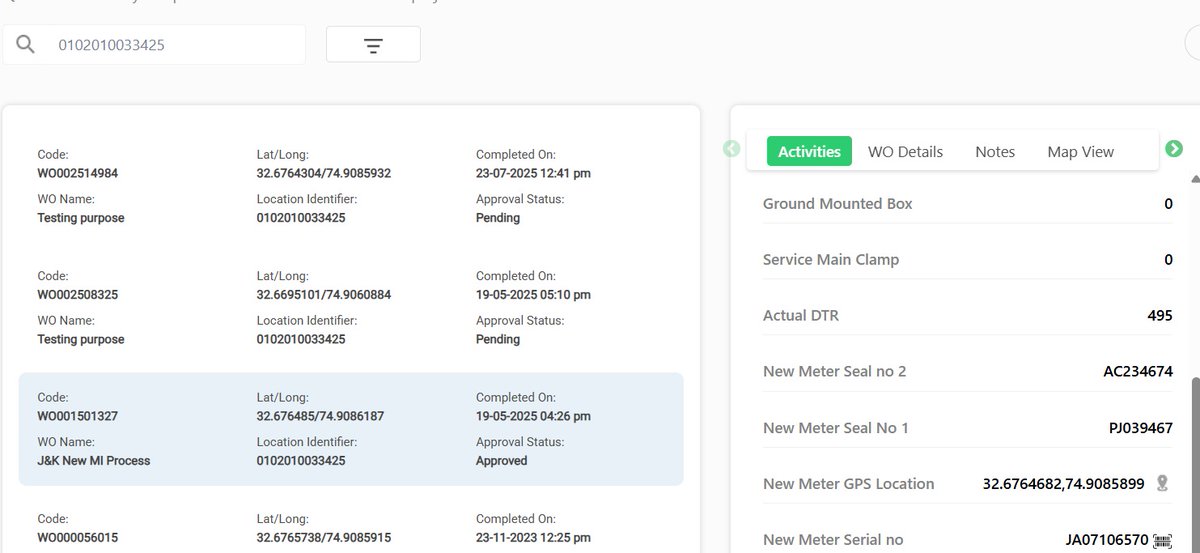Click seal number AC234674
This screenshot has width=1200, height=553.
pos(1138,372)
